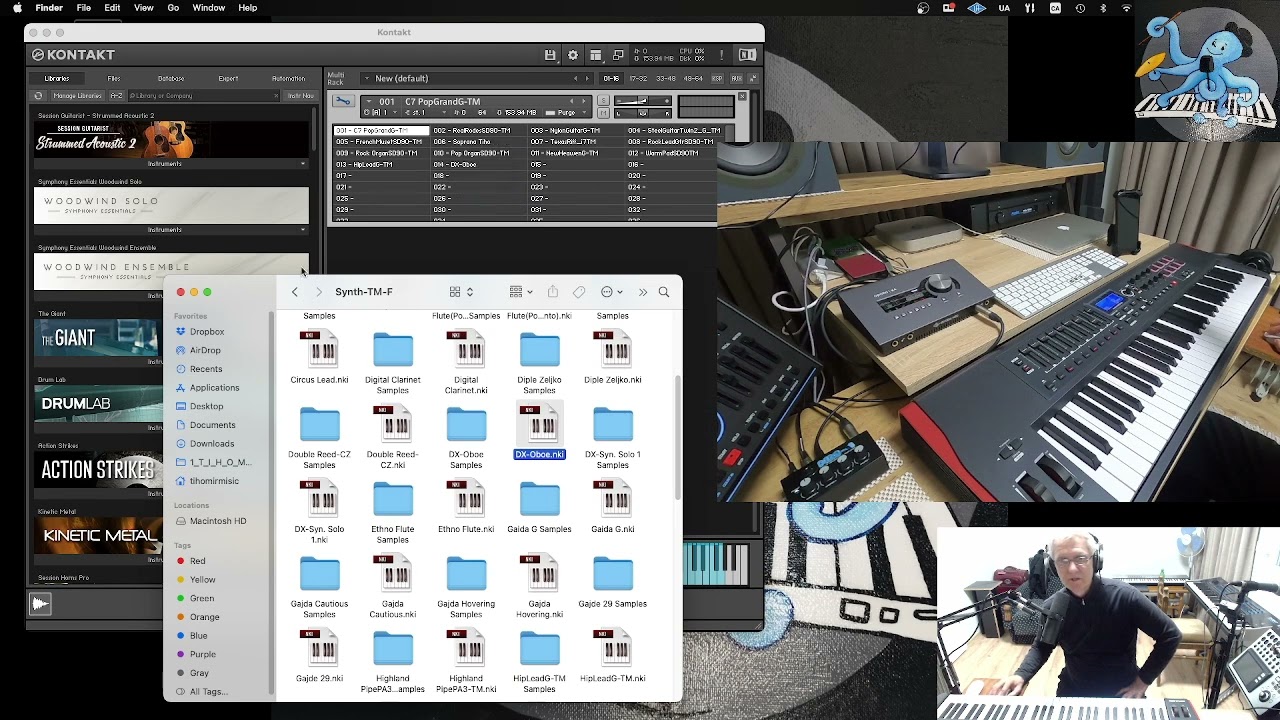
Task: Adjust the instrument volume slider
Action: pyautogui.click(x=642, y=101)
